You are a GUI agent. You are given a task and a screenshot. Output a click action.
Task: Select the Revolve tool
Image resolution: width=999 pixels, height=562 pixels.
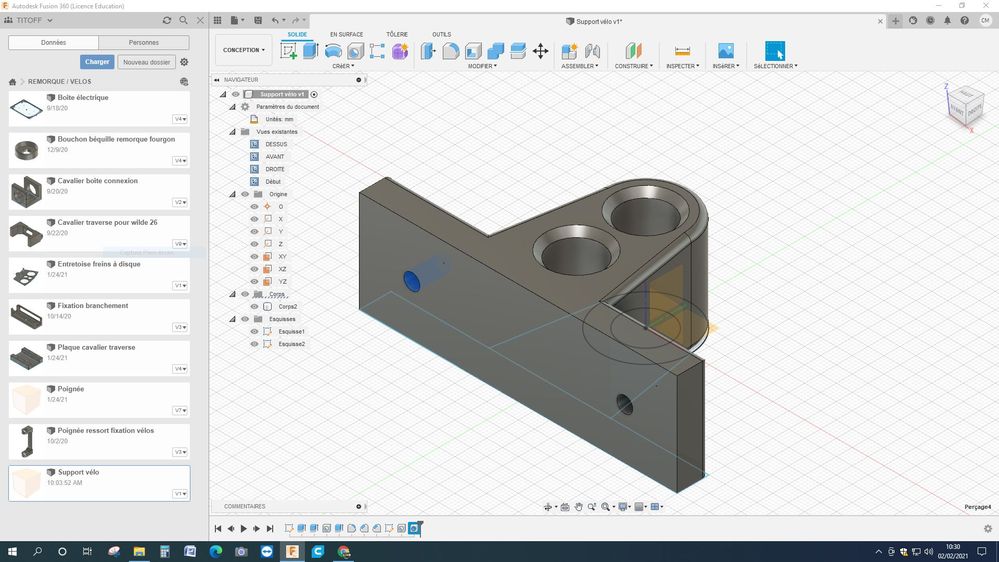tap(333, 51)
